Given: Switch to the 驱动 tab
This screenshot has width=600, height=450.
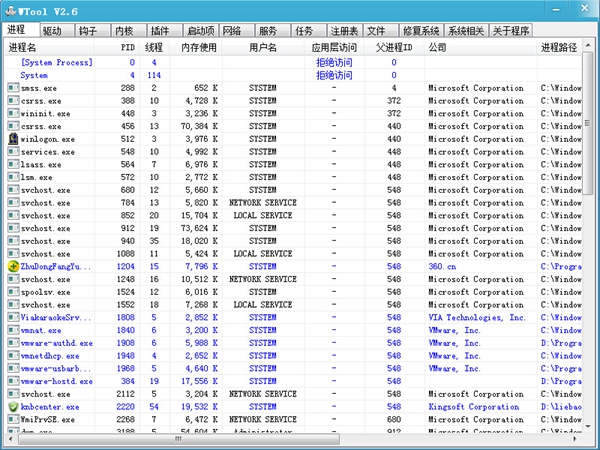Looking at the screenshot, I should tap(52, 32).
